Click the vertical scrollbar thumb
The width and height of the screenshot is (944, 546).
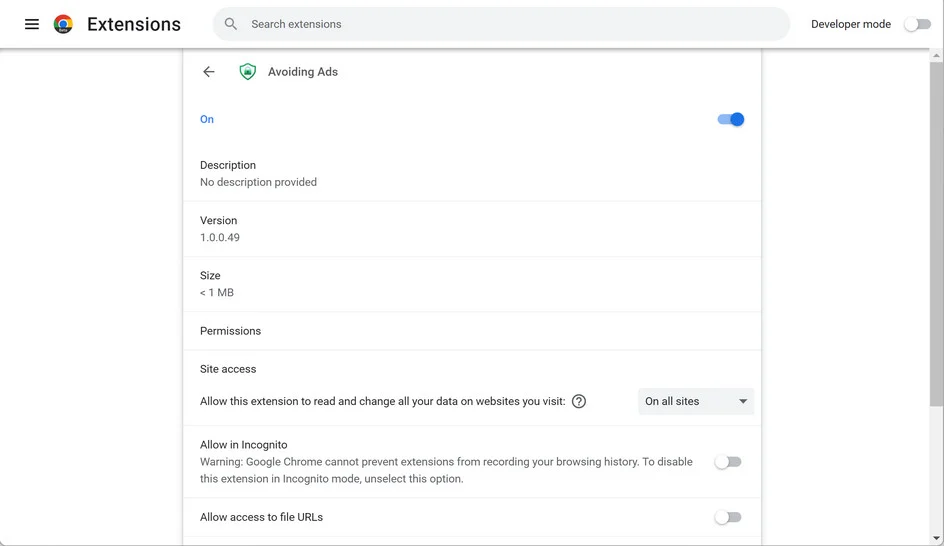click(936, 234)
